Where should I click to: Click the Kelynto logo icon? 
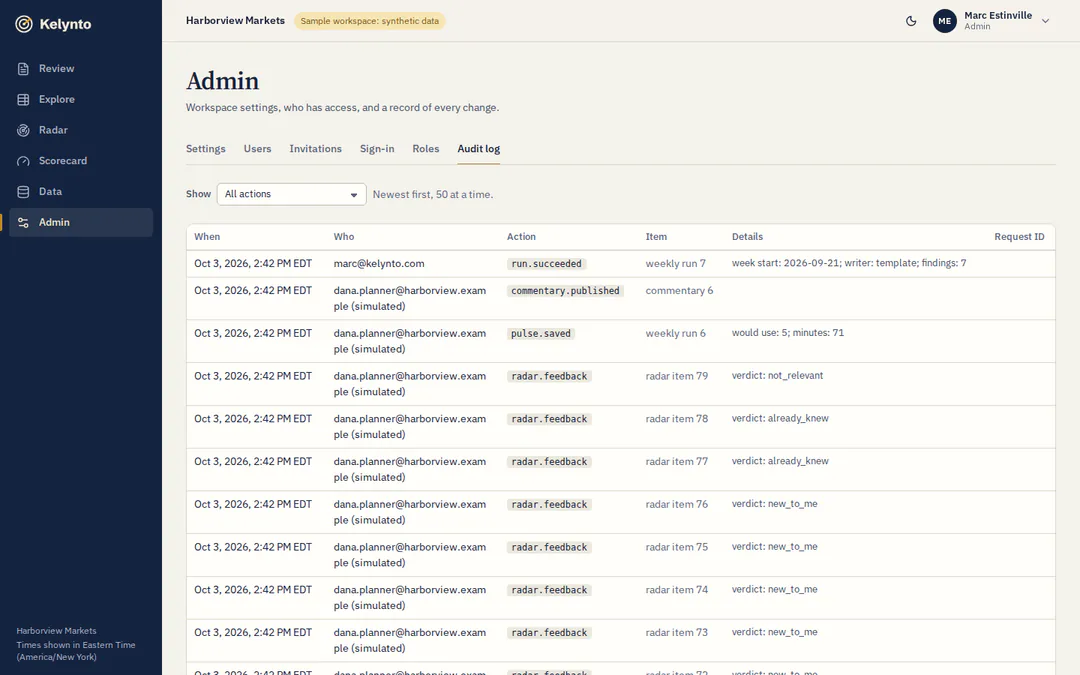pyautogui.click(x=24, y=24)
